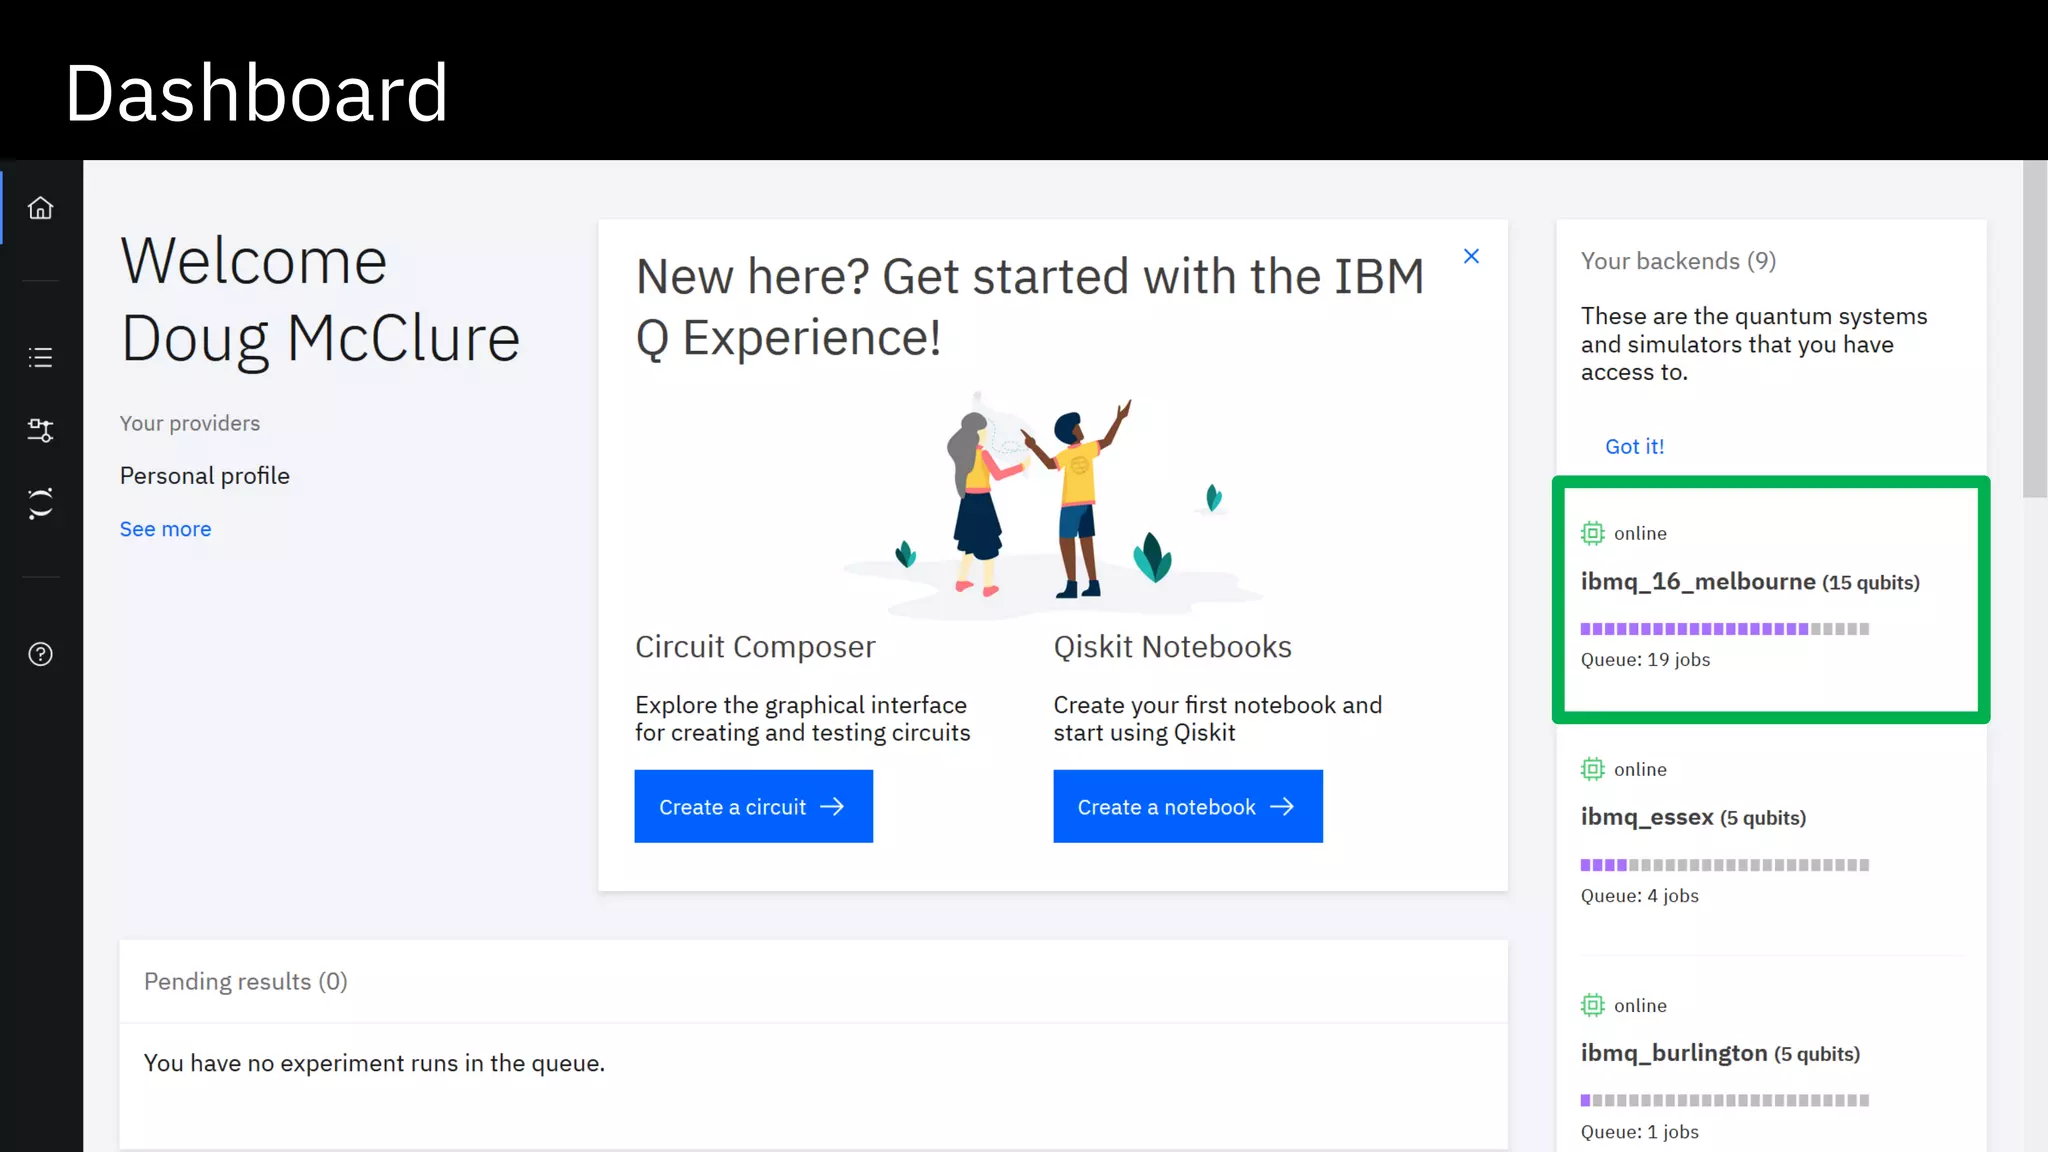Open the Circuit Composer sidebar icon
Image resolution: width=2048 pixels, height=1152 pixels.
click(40, 430)
